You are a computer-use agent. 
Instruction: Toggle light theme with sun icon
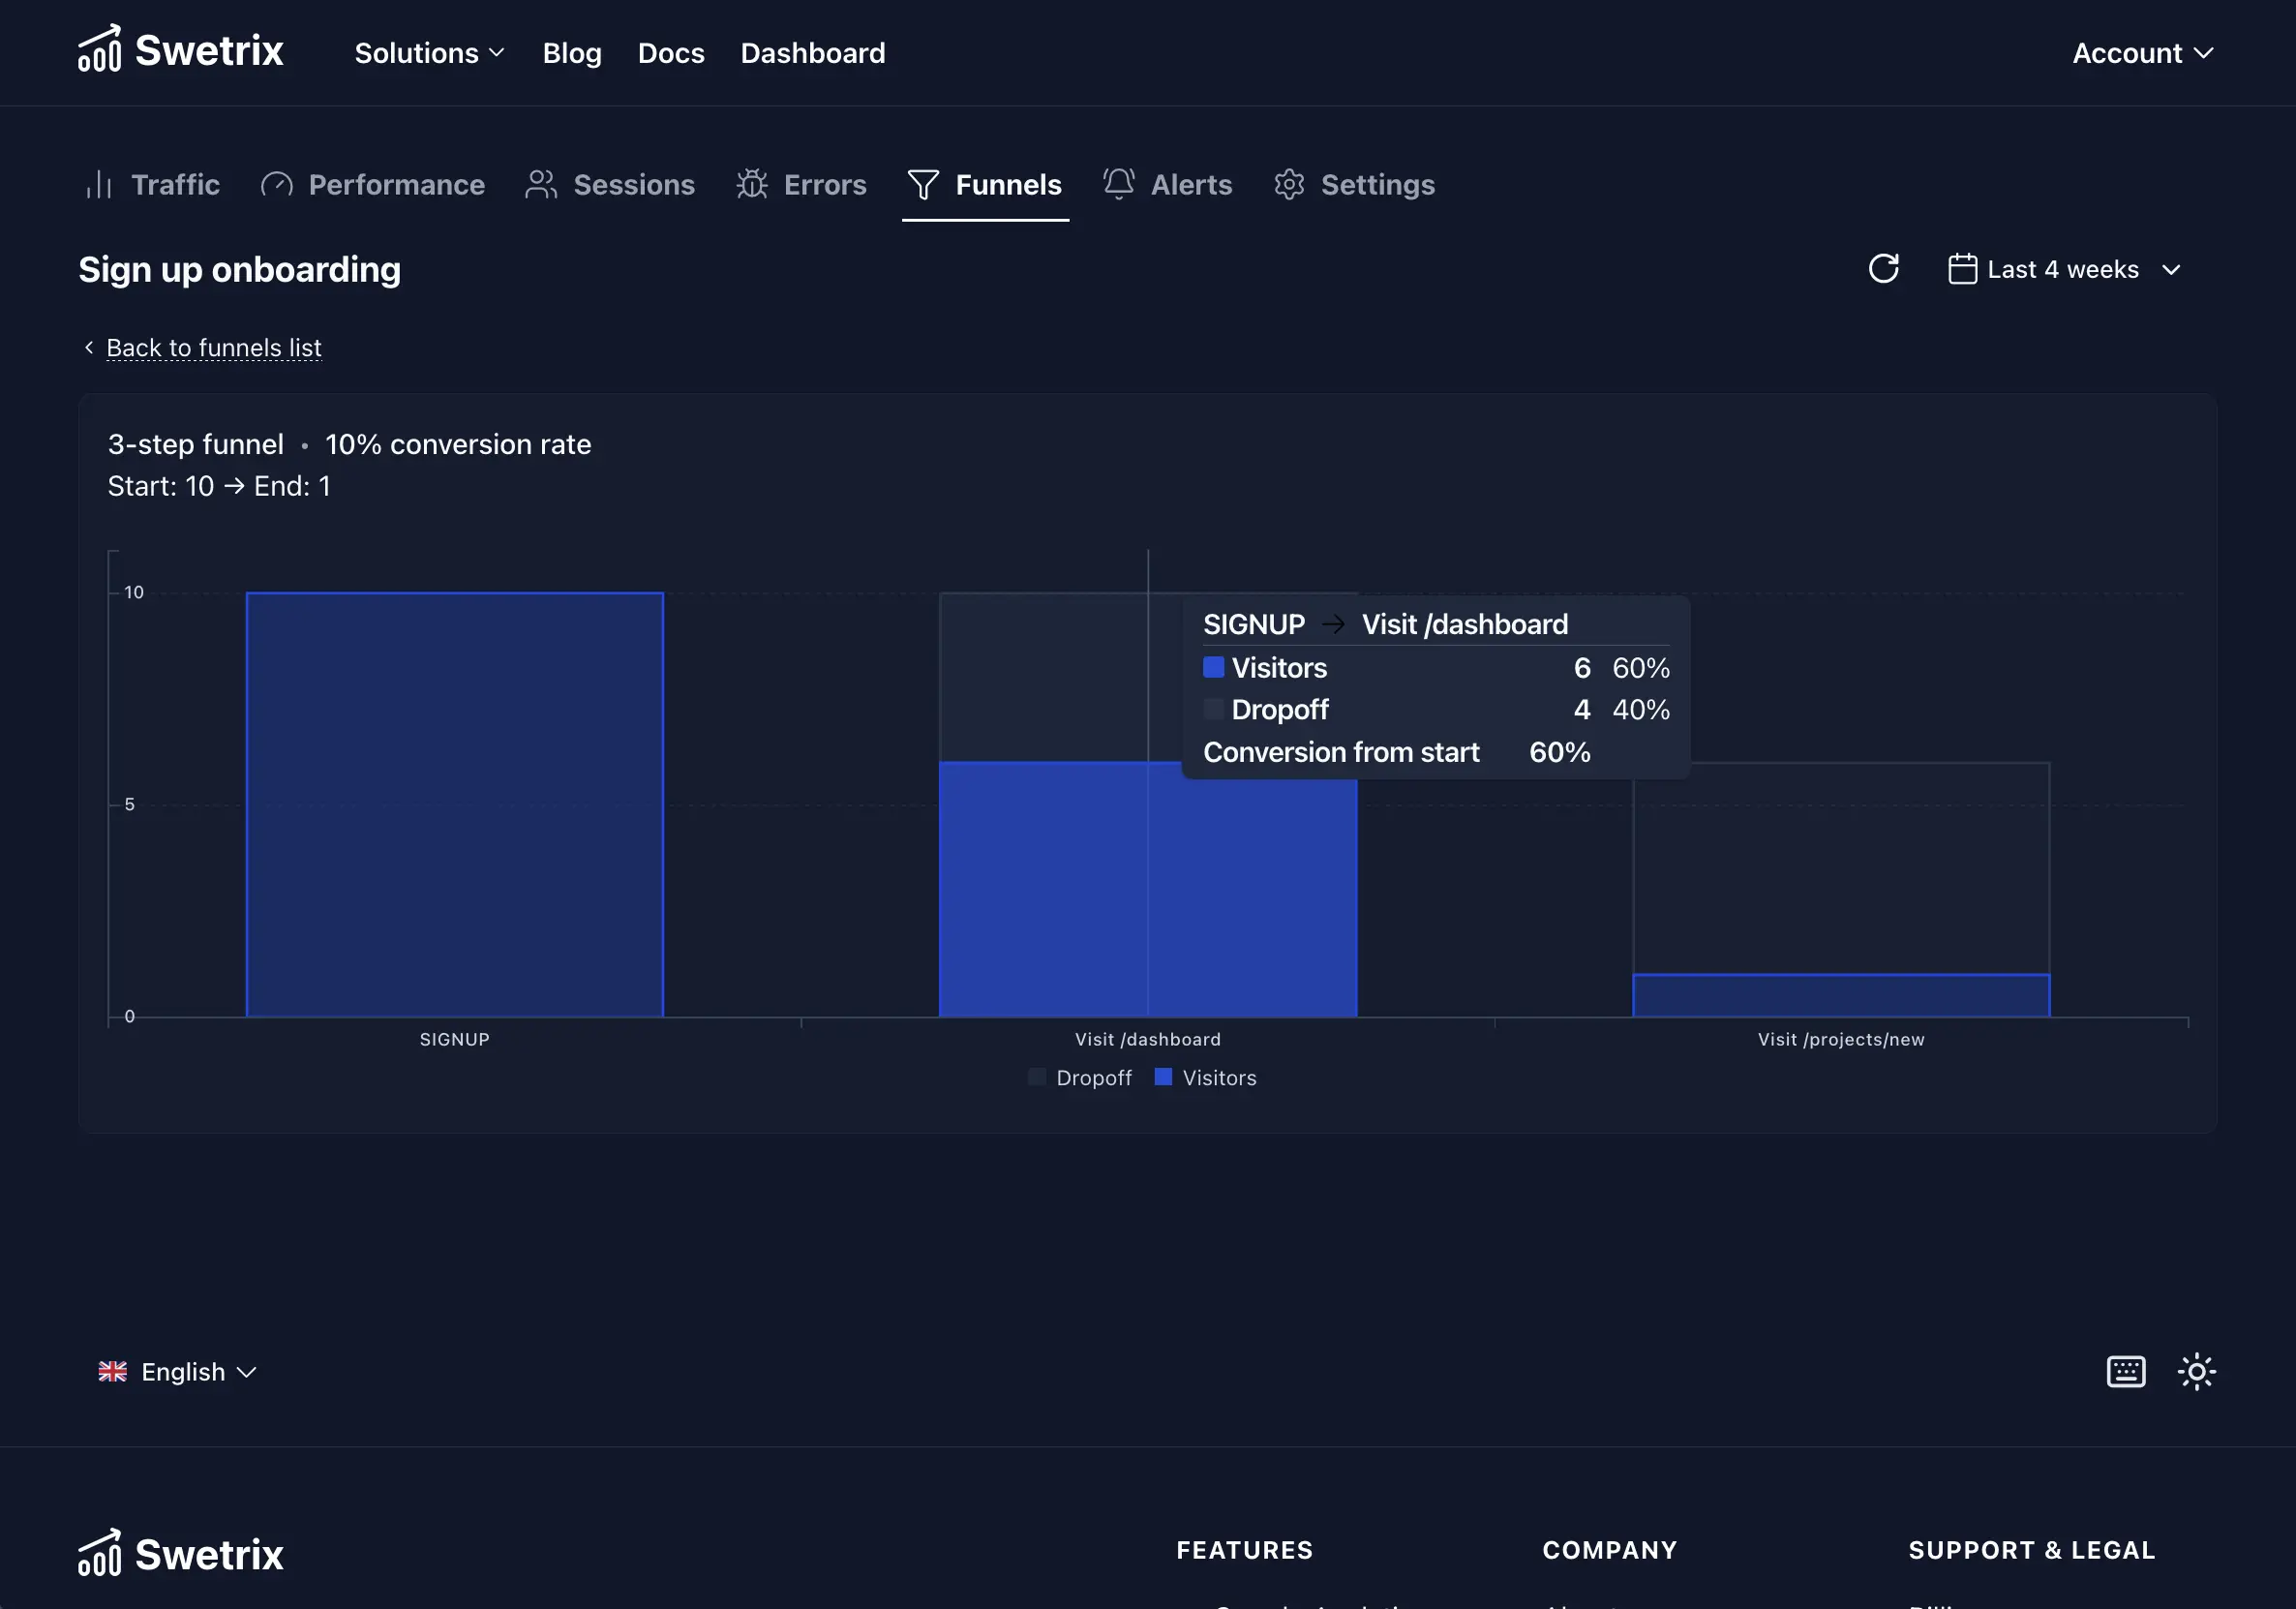[x=2196, y=1371]
